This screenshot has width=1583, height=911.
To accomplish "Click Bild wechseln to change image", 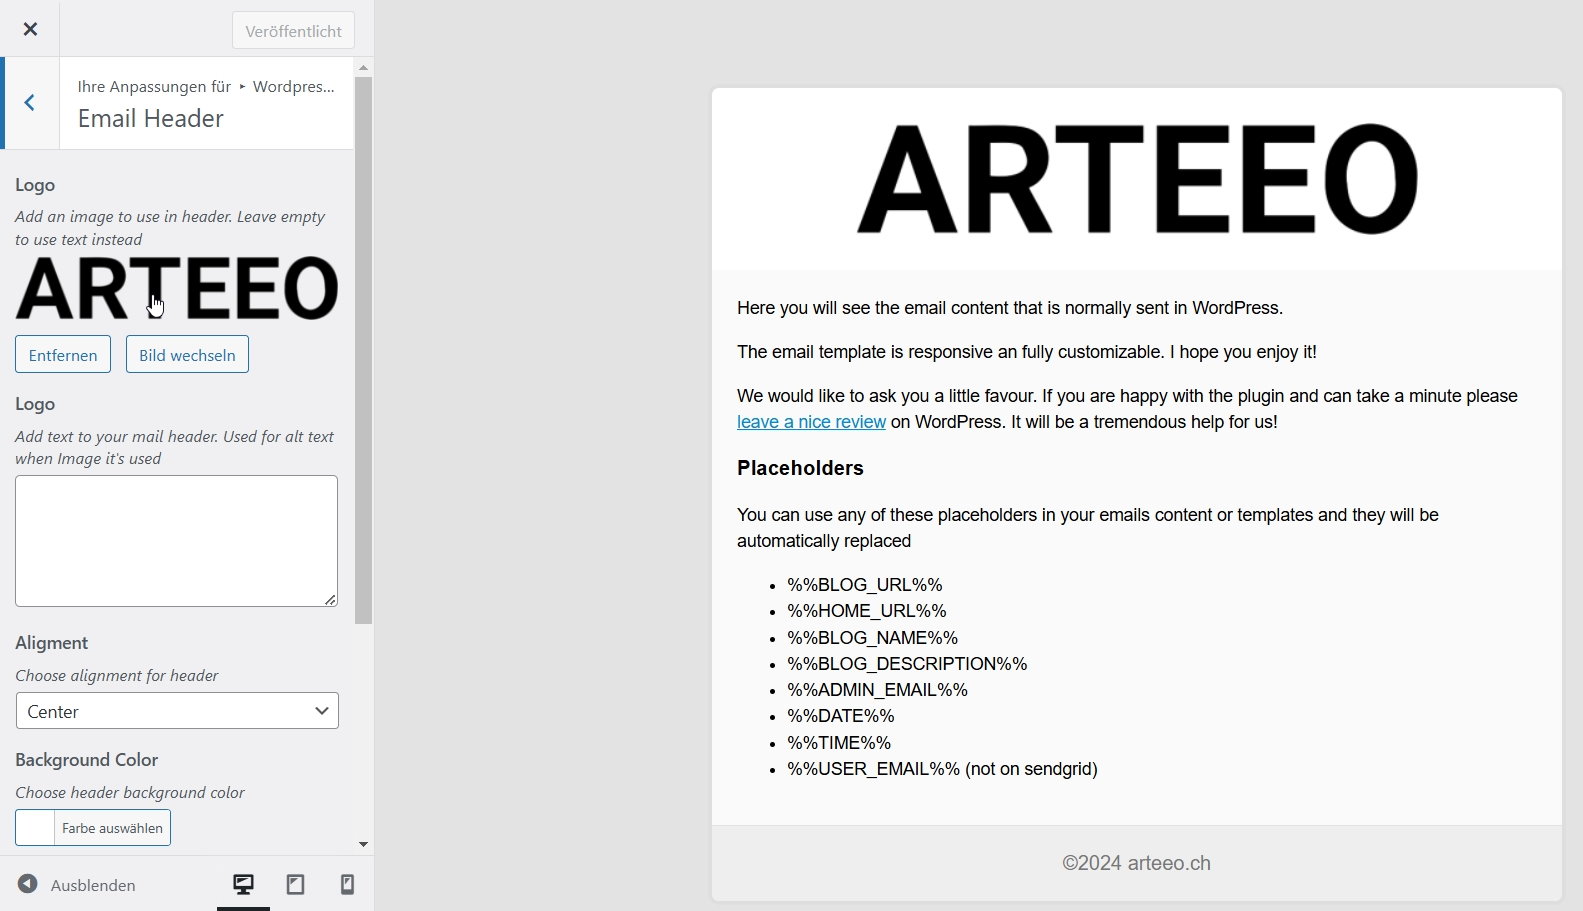I will click(x=187, y=355).
